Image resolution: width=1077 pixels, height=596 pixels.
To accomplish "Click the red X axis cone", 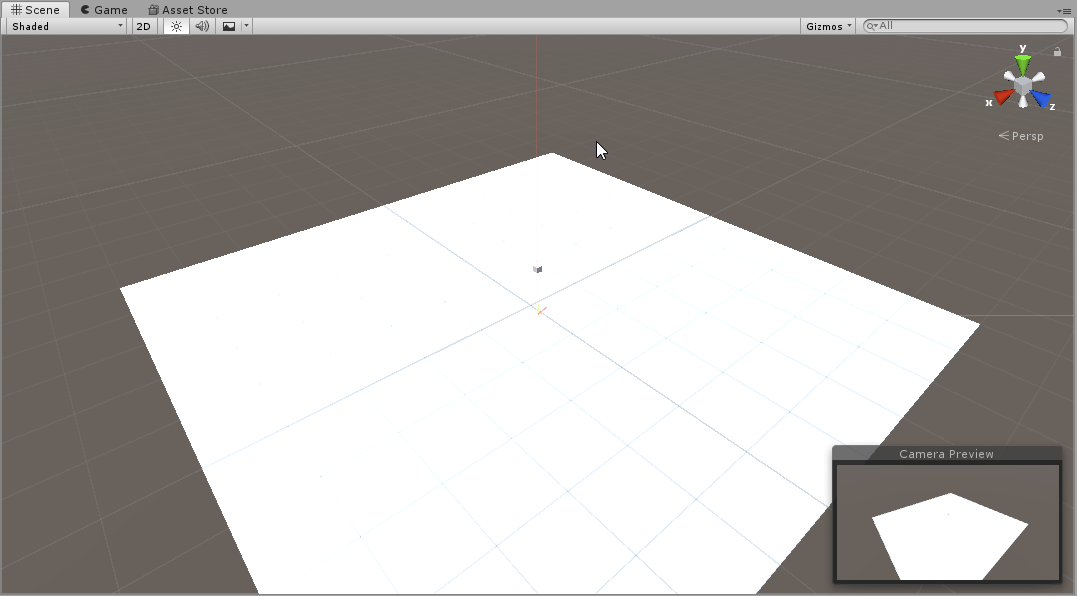I will click(x=1004, y=96).
